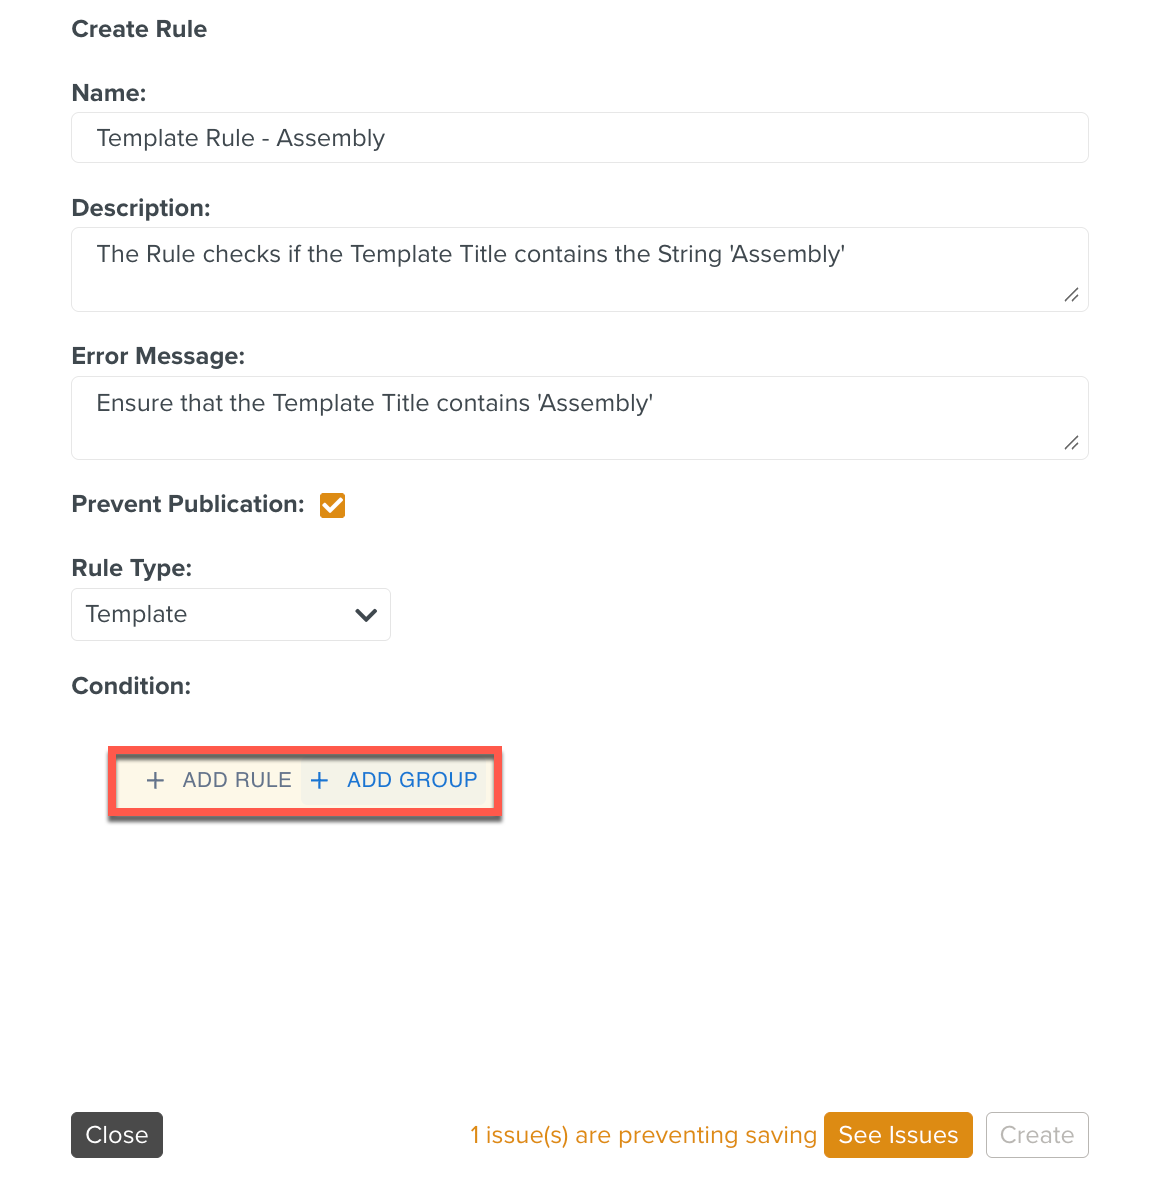Screen dimensions: 1160x1178
Task: Click the Prevent Publication label
Action: (188, 505)
